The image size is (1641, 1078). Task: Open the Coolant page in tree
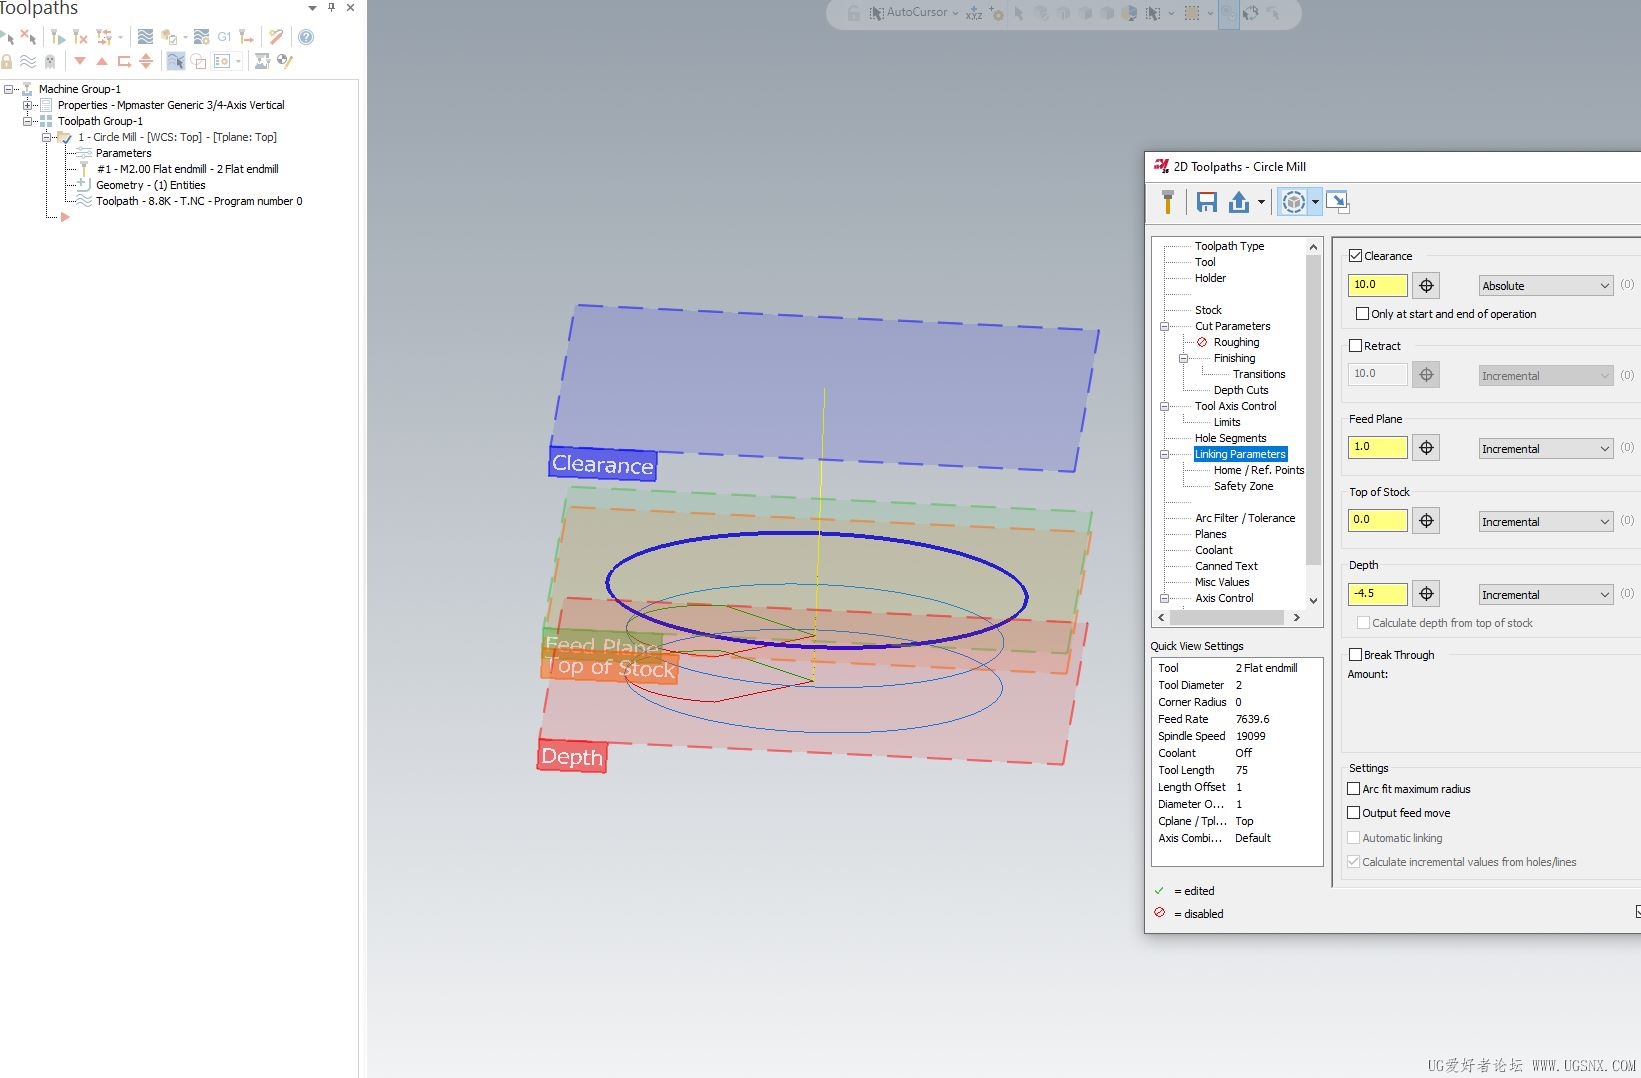click(x=1213, y=550)
